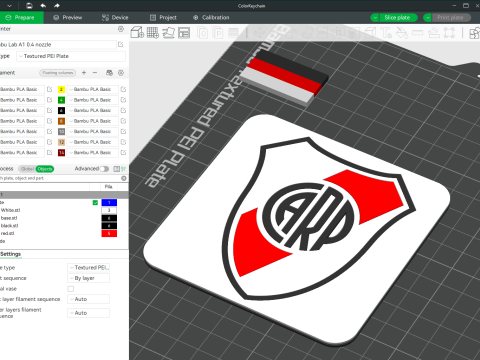Open the print sequence By layer dropdown

coord(89,278)
